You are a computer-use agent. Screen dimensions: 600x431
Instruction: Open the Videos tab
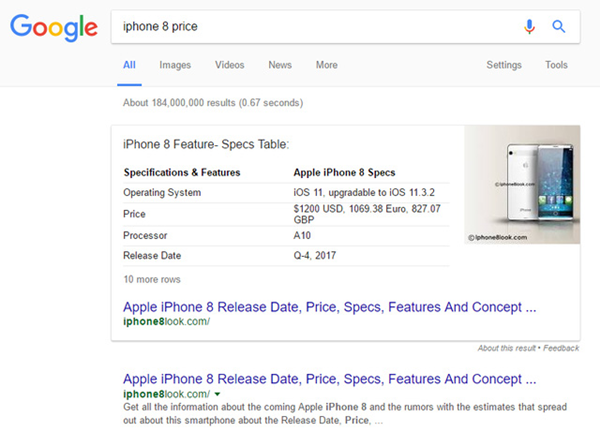230,65
